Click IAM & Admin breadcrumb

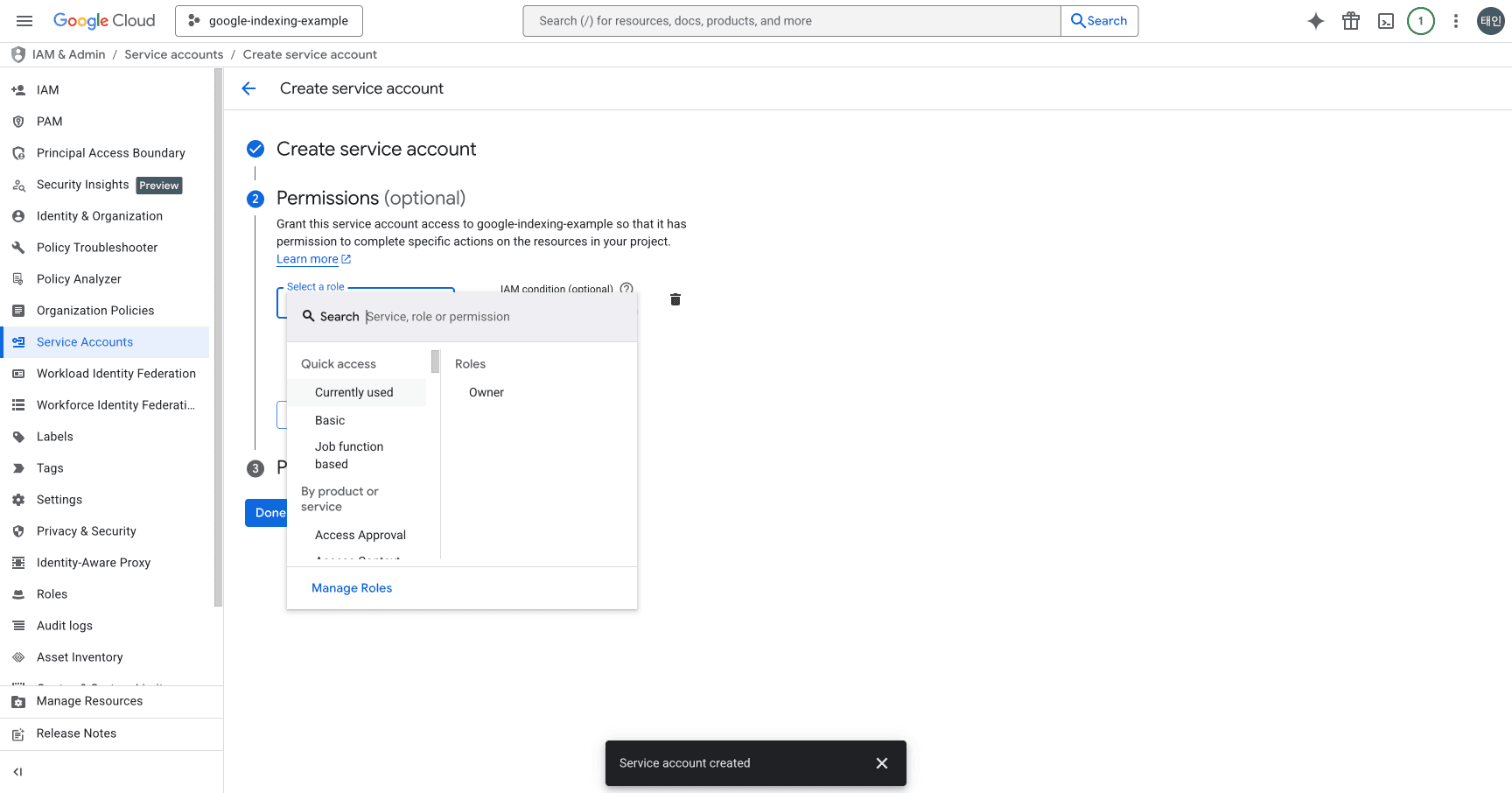click(x=69, y=54)
